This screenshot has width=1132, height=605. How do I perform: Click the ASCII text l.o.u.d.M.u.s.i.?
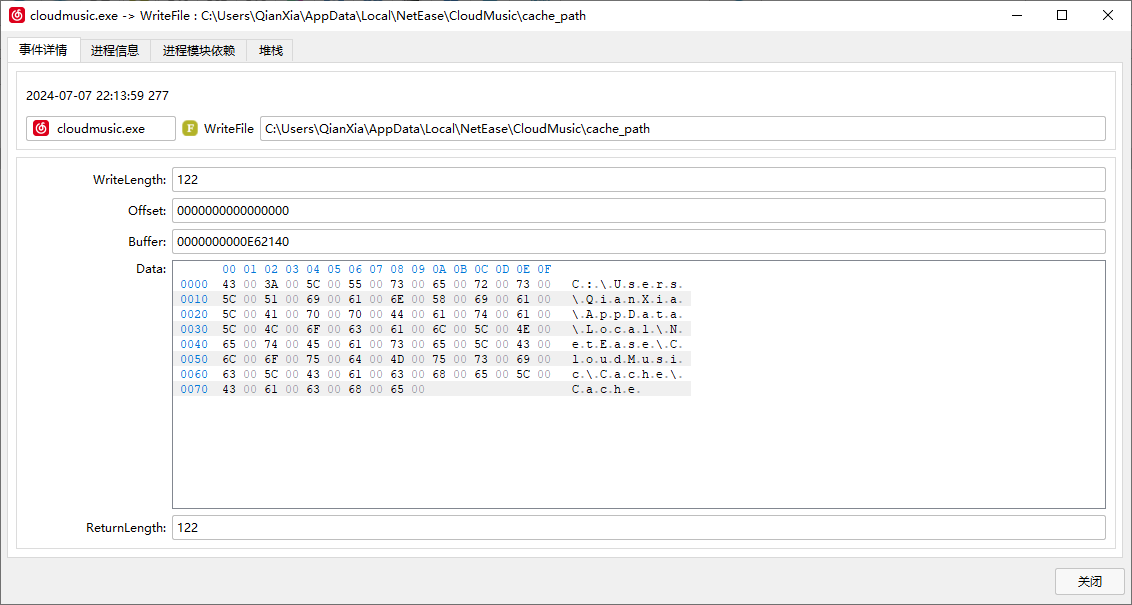(627, 360)
